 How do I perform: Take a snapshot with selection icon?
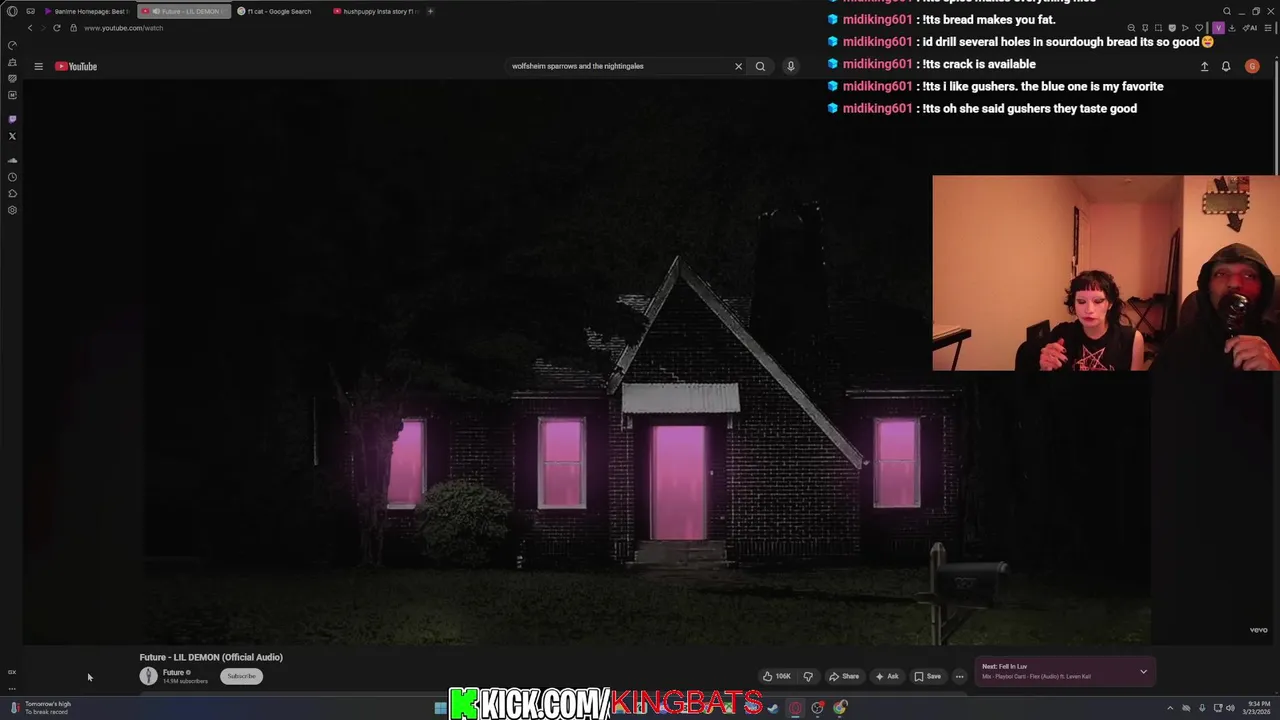pos(1158,28)
